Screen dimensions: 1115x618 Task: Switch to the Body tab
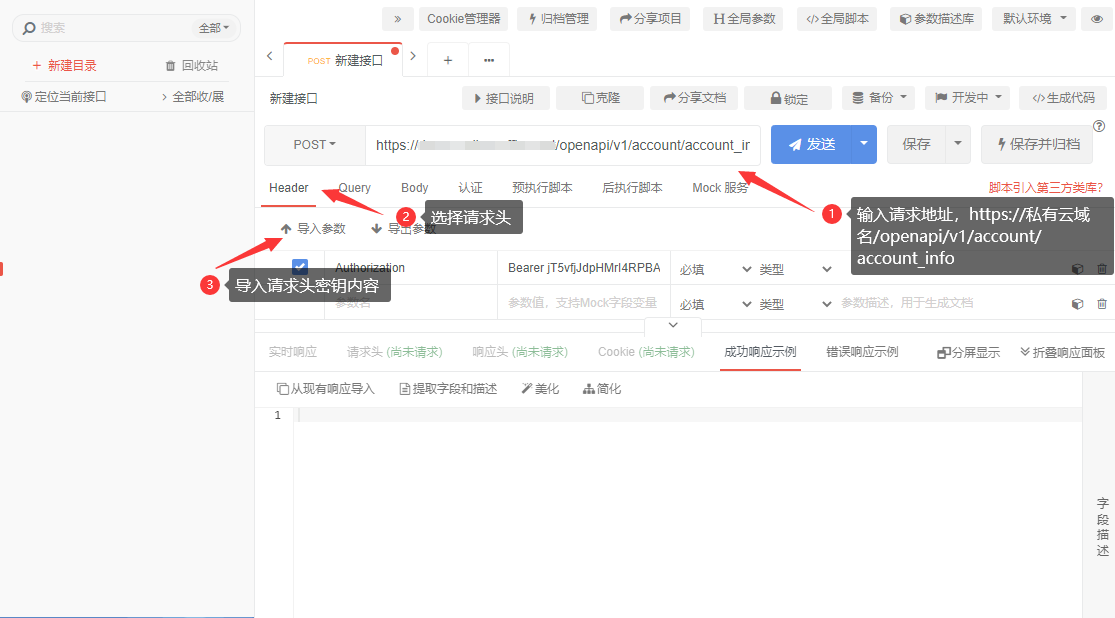coord(414,188)
